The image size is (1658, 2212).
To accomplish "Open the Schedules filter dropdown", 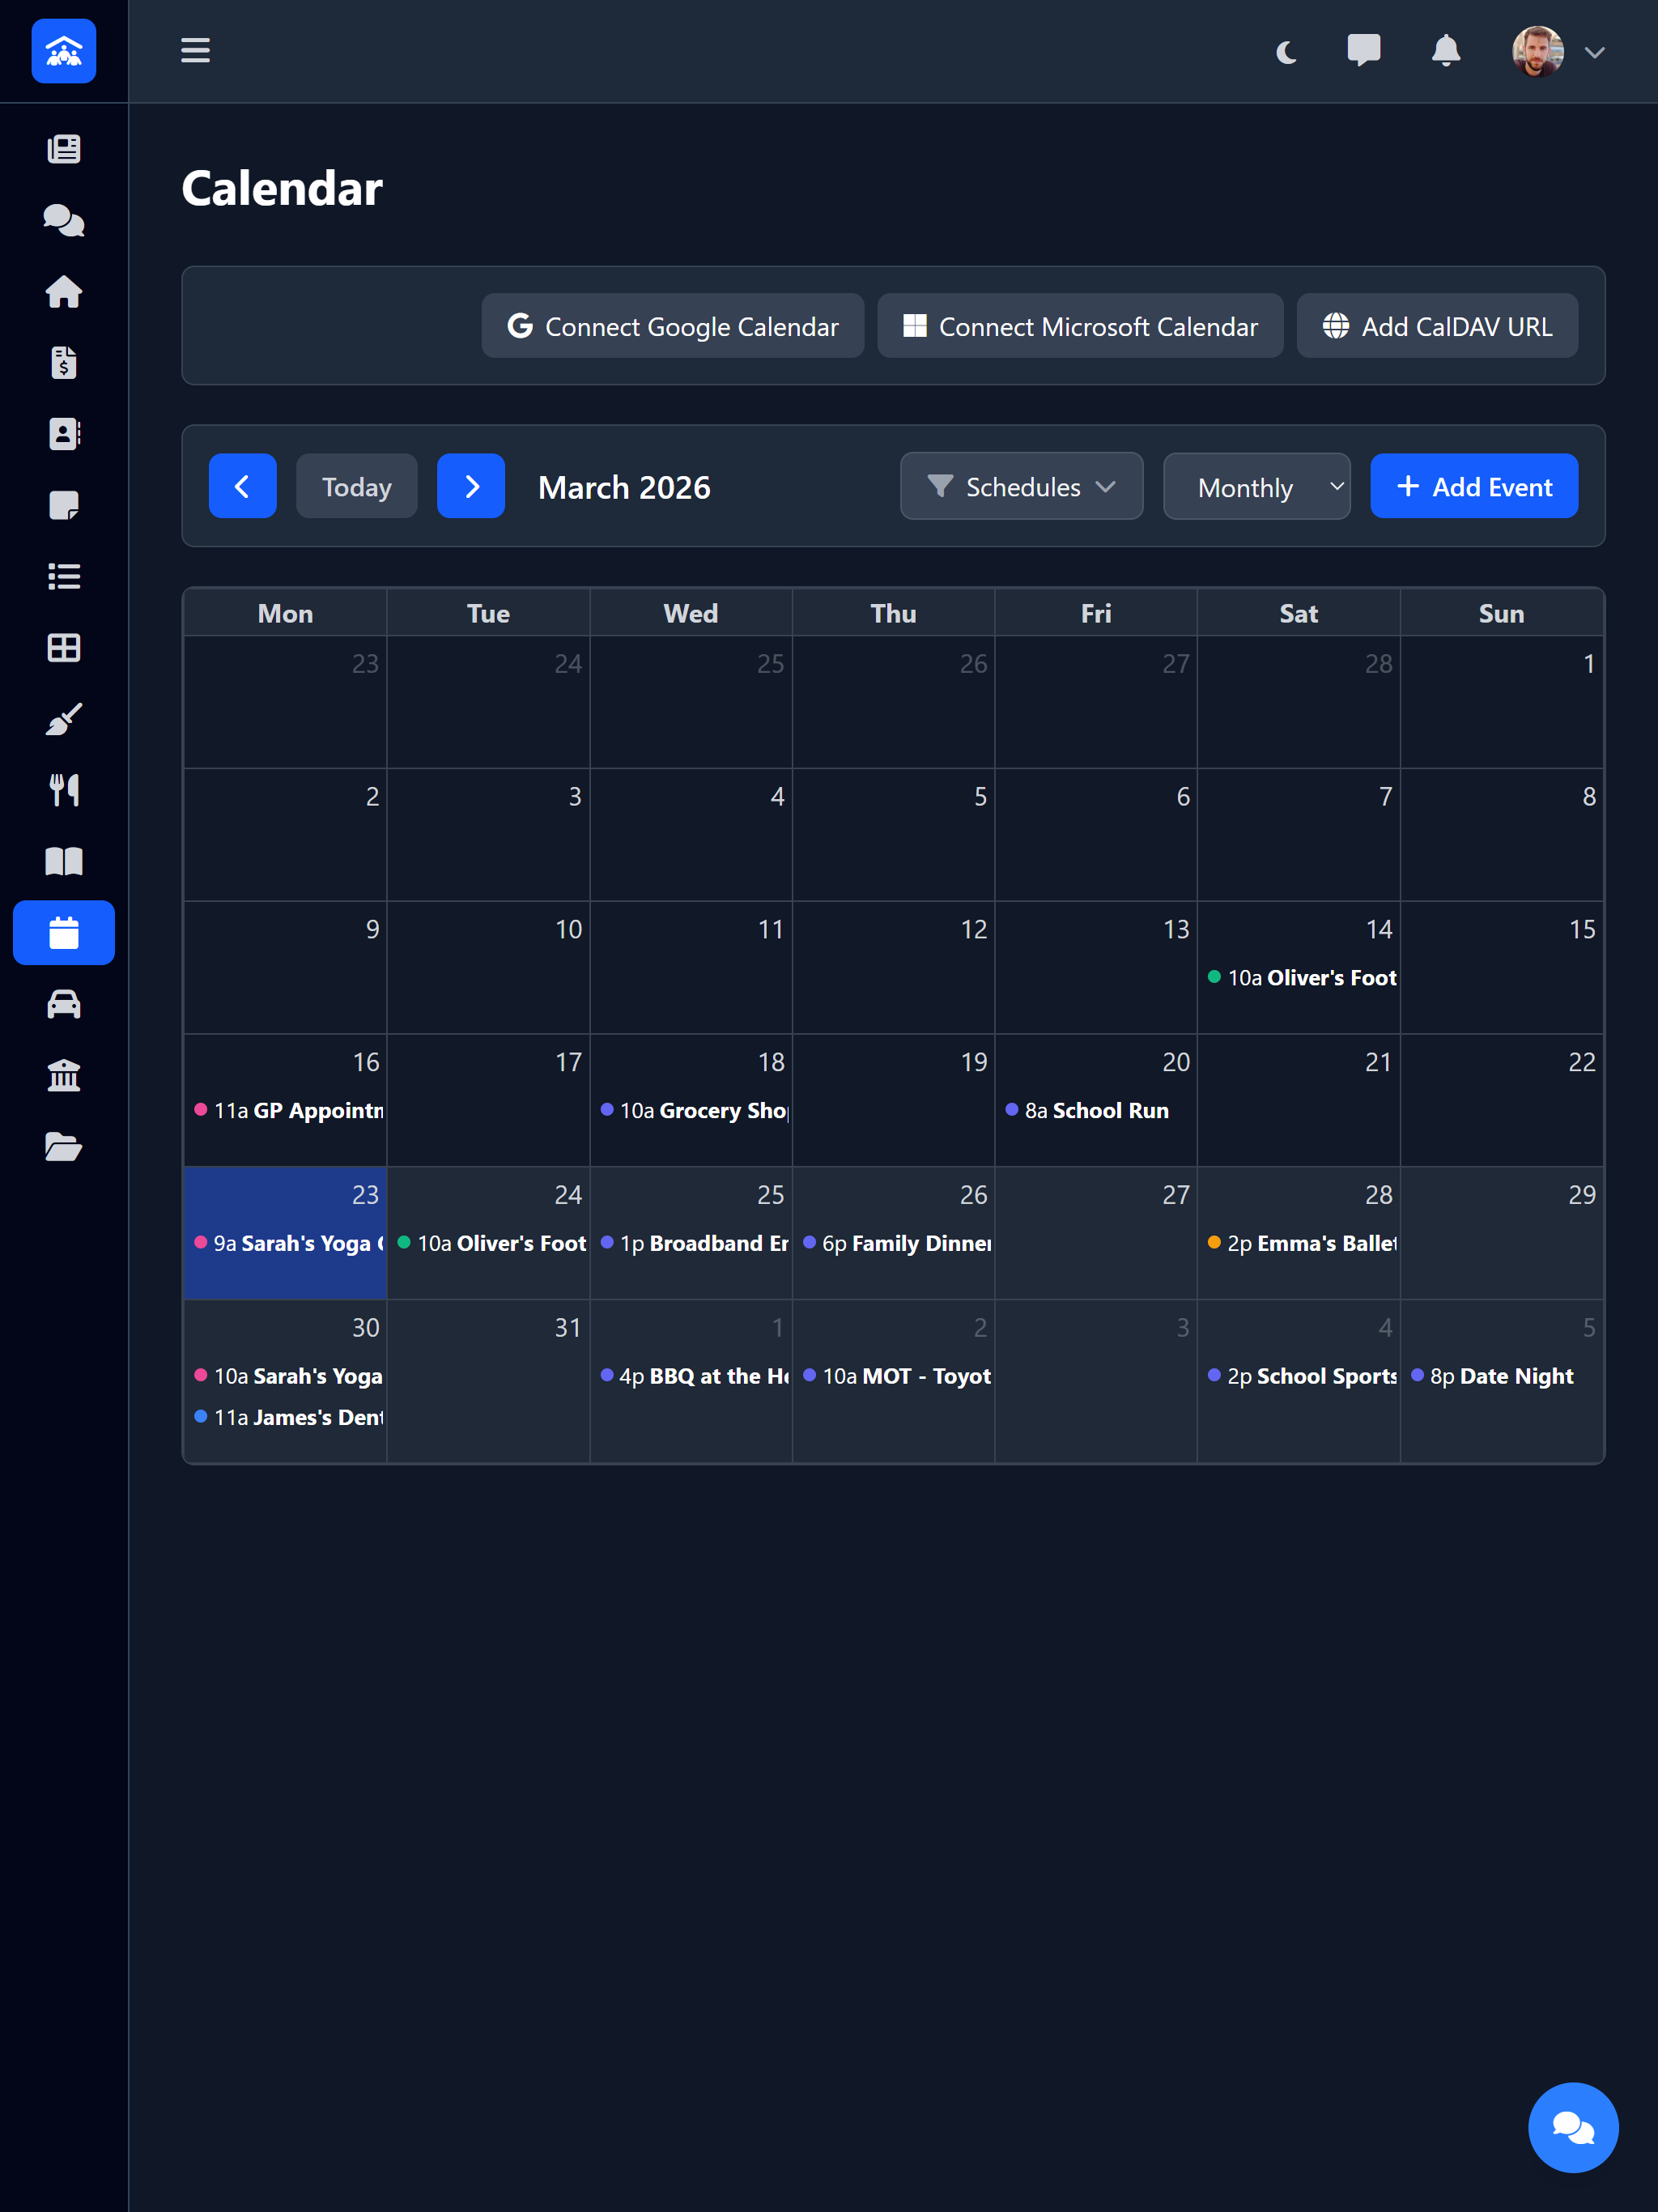I will pos(1021,486).
